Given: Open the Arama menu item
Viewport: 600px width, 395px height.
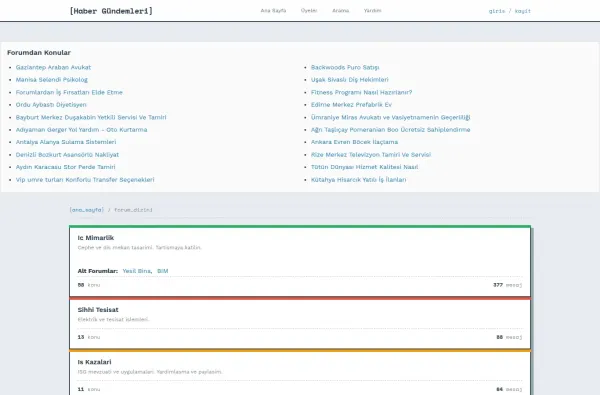Looking at the screenshot, I should pyautogui.click(x=341, y=11).
